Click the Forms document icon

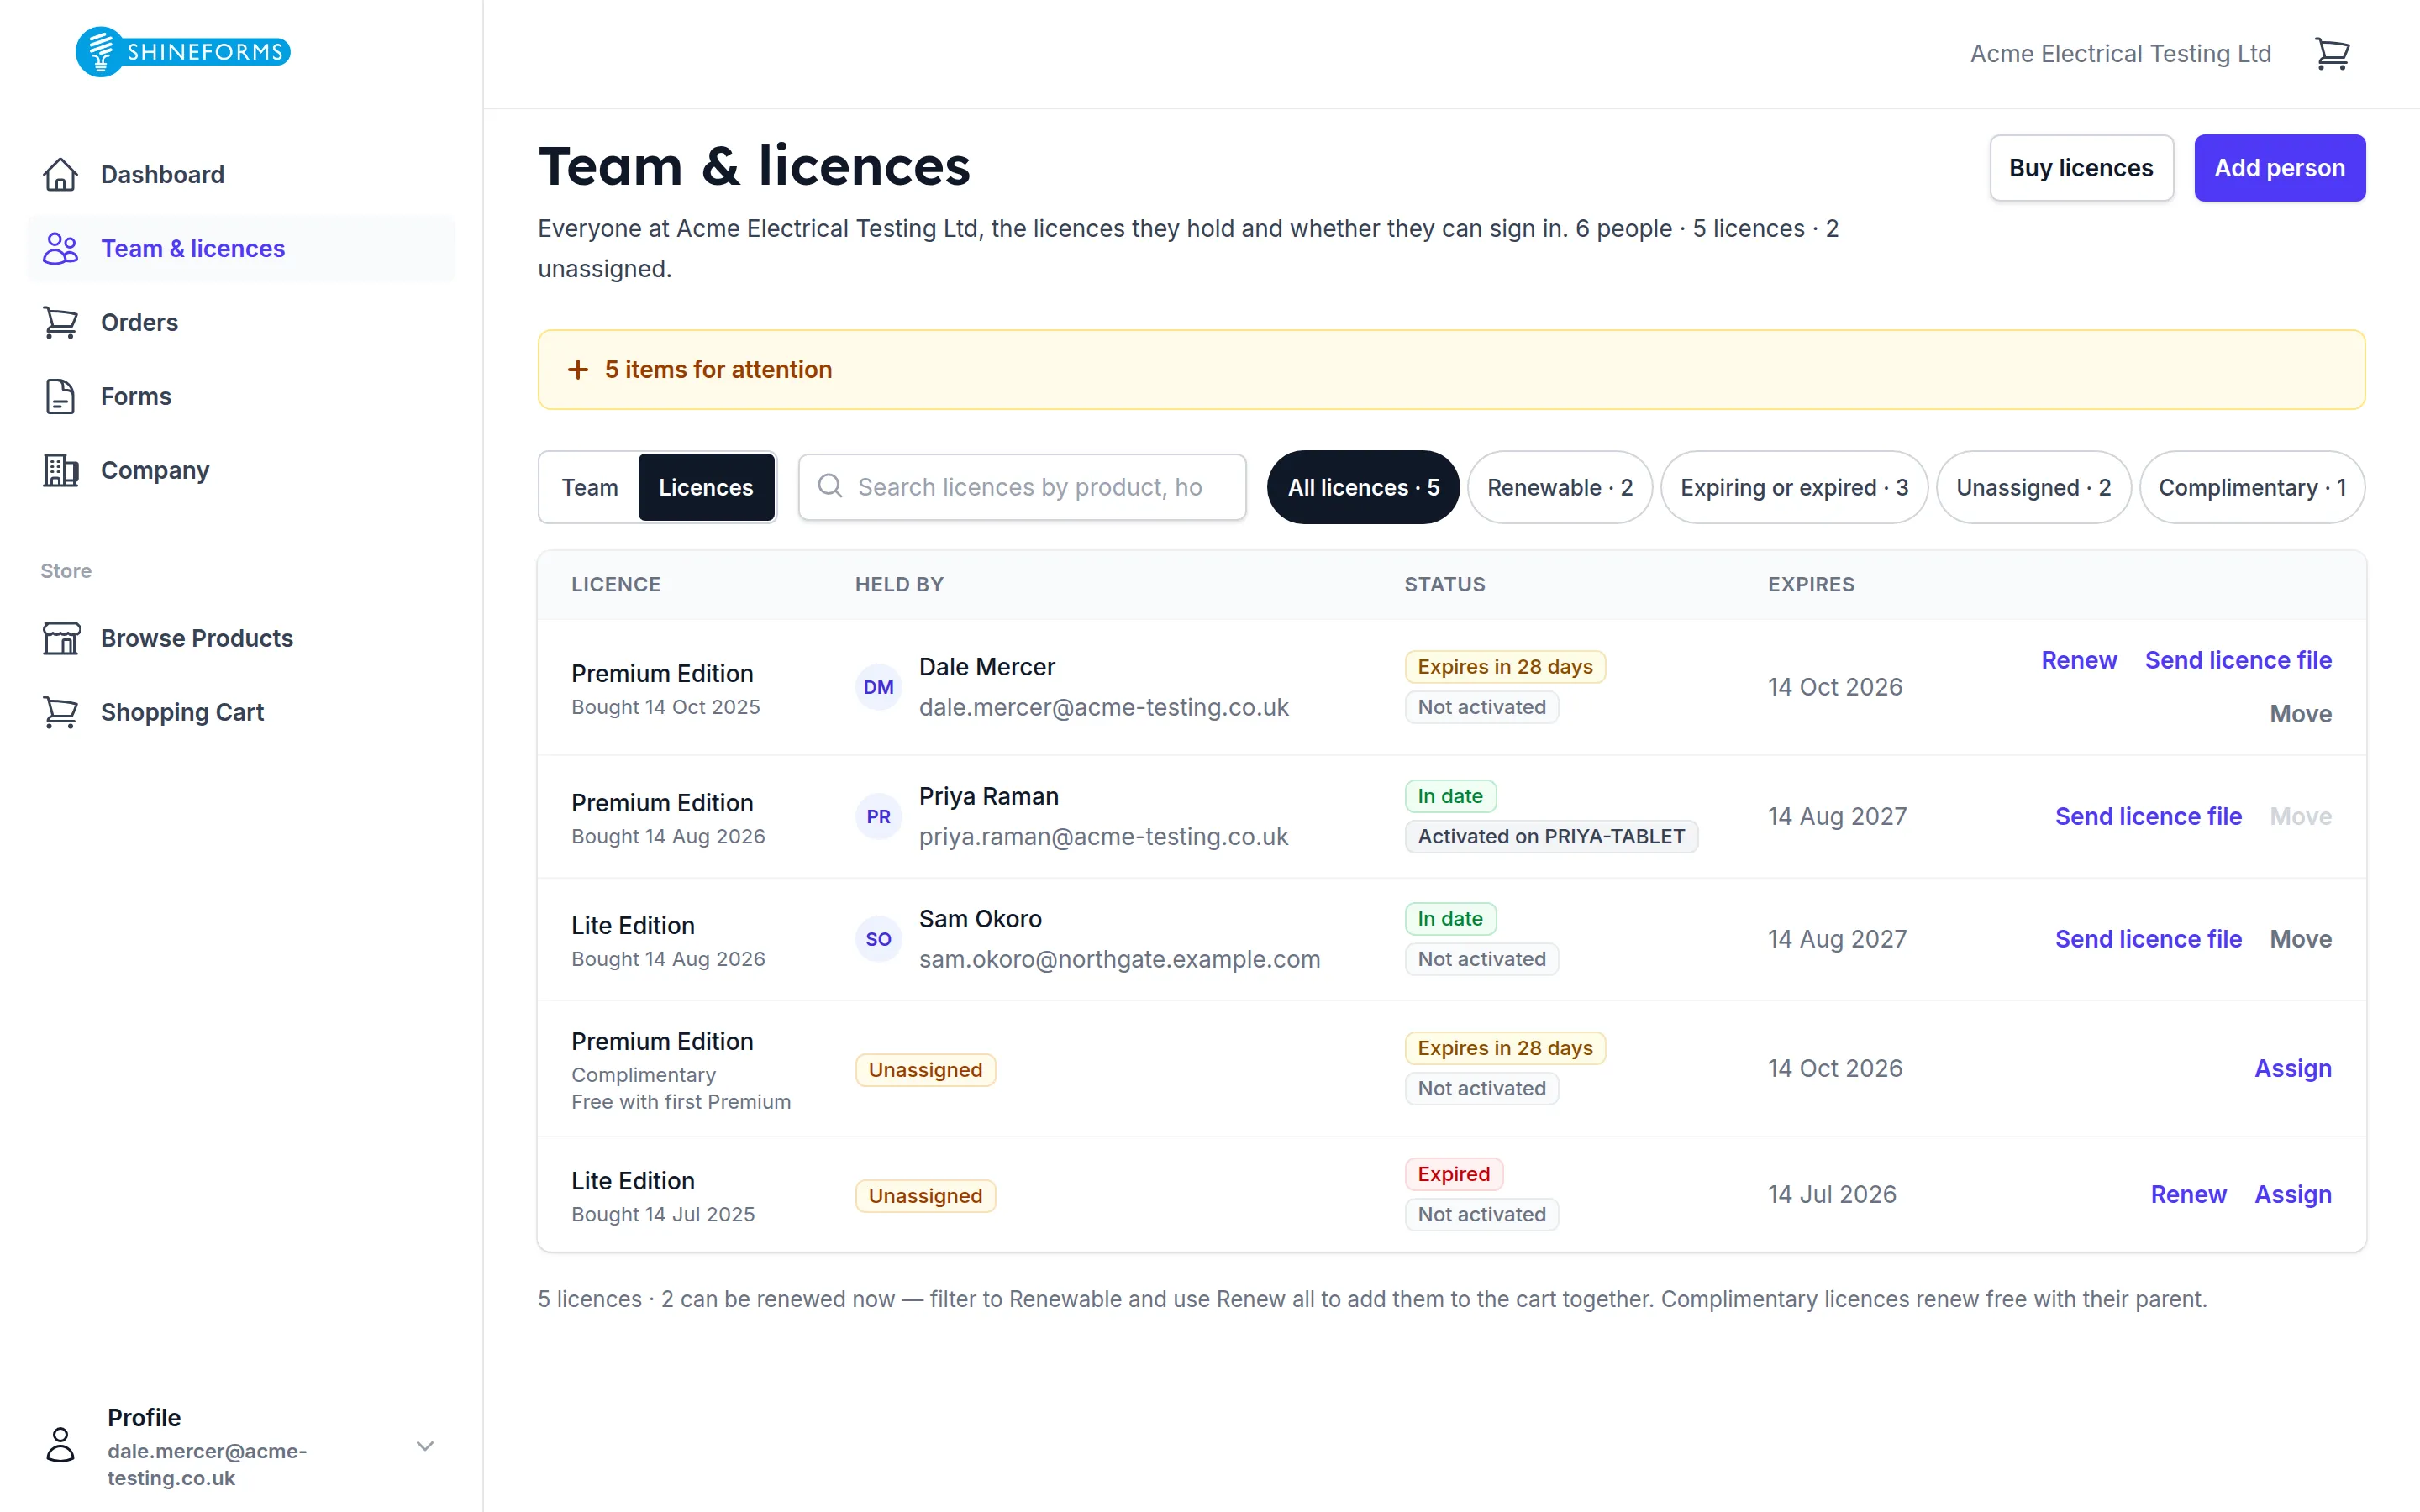click(x=60, y=396)
